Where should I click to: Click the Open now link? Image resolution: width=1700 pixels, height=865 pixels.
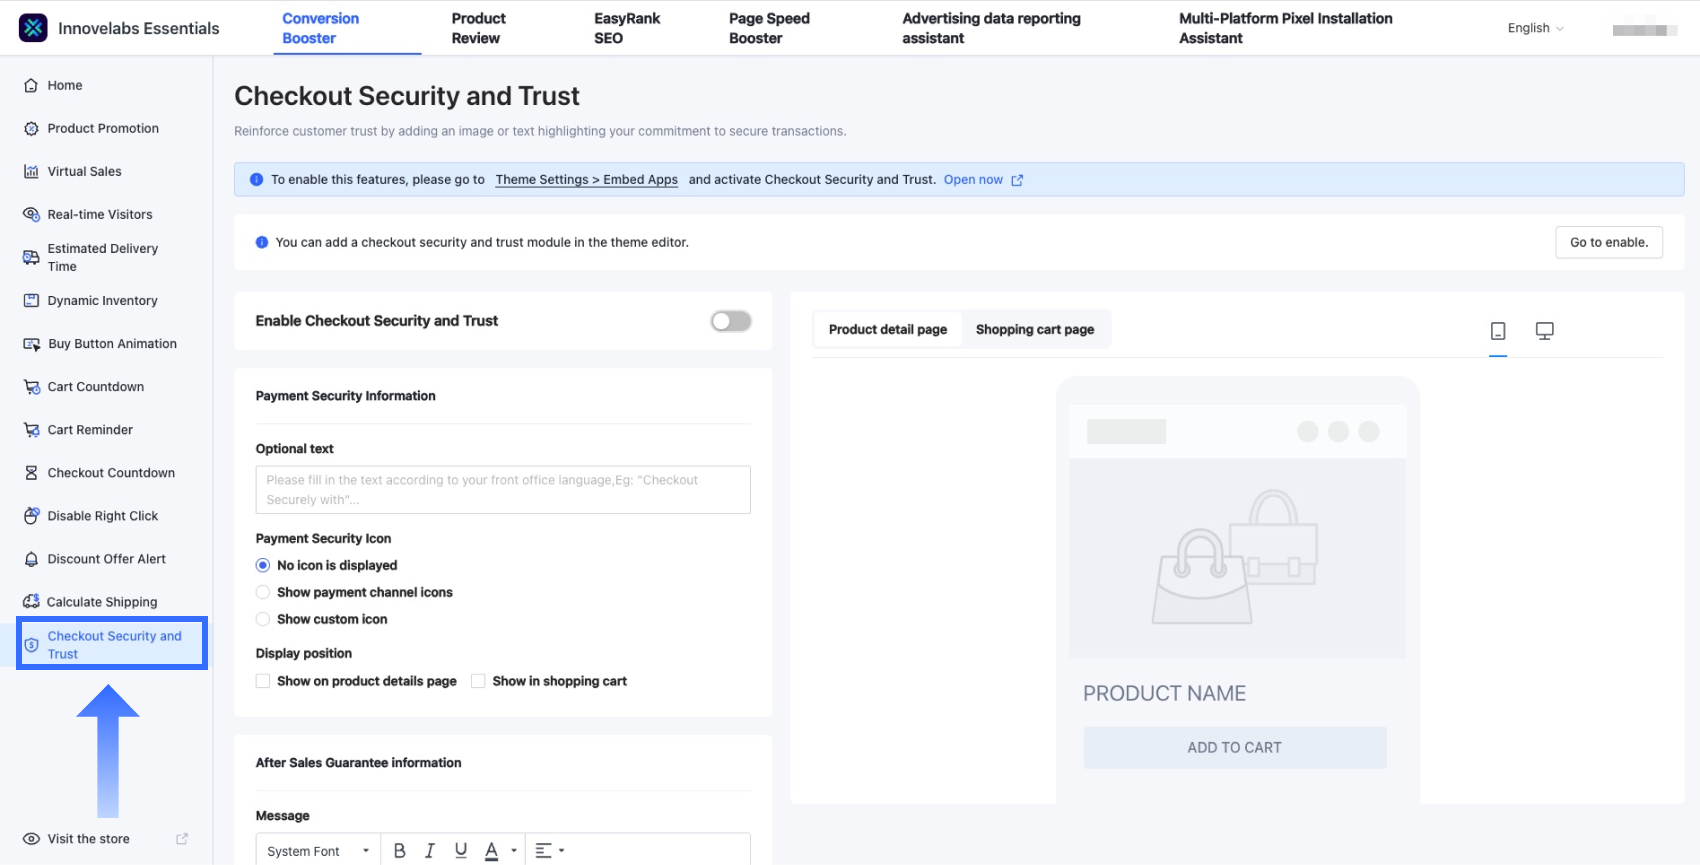click(x=973, y=180)
